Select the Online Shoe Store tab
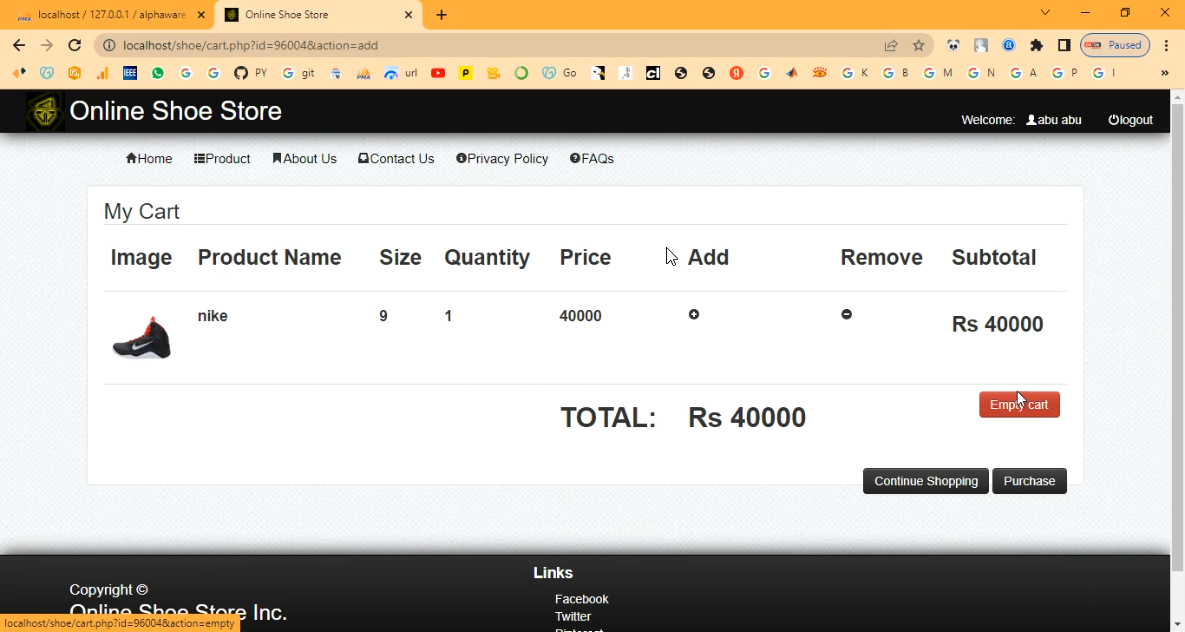 319,15
